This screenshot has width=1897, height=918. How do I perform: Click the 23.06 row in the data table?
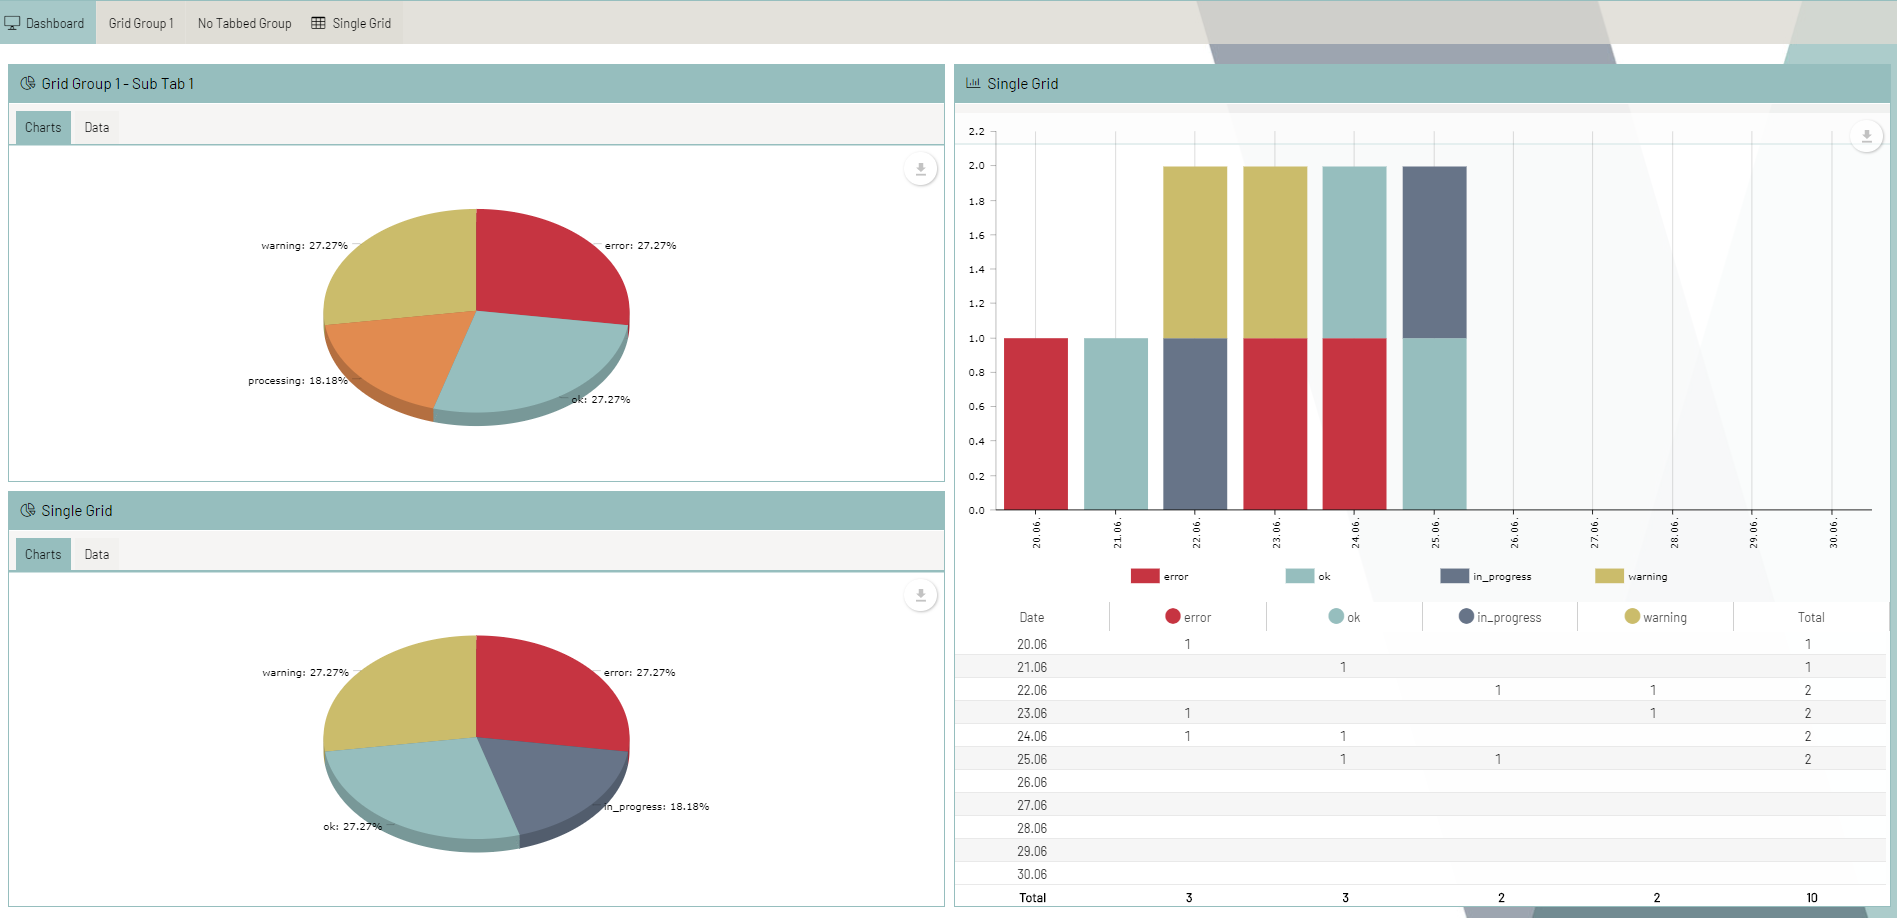point(1031,713)
